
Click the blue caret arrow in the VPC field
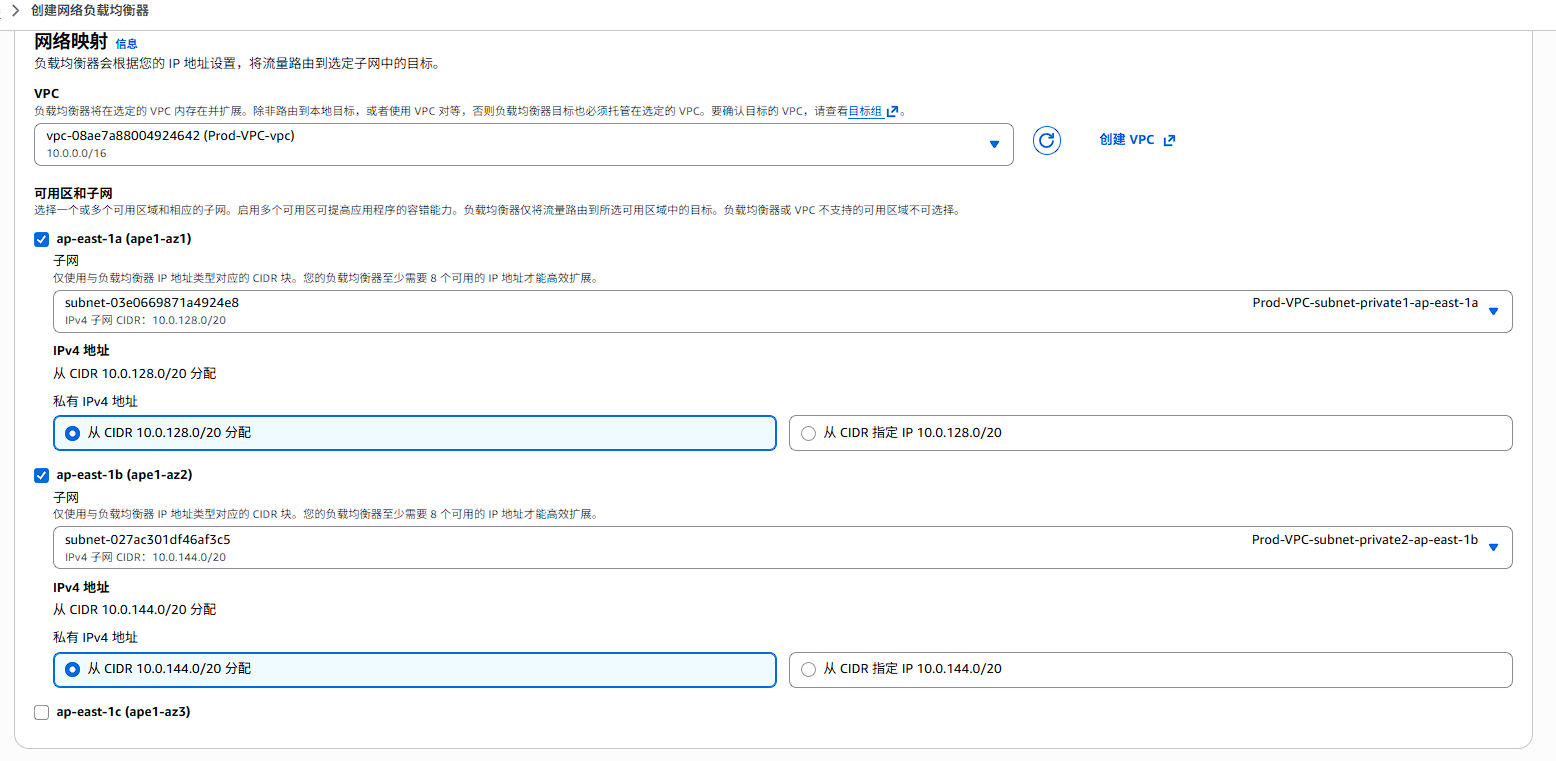994,144
